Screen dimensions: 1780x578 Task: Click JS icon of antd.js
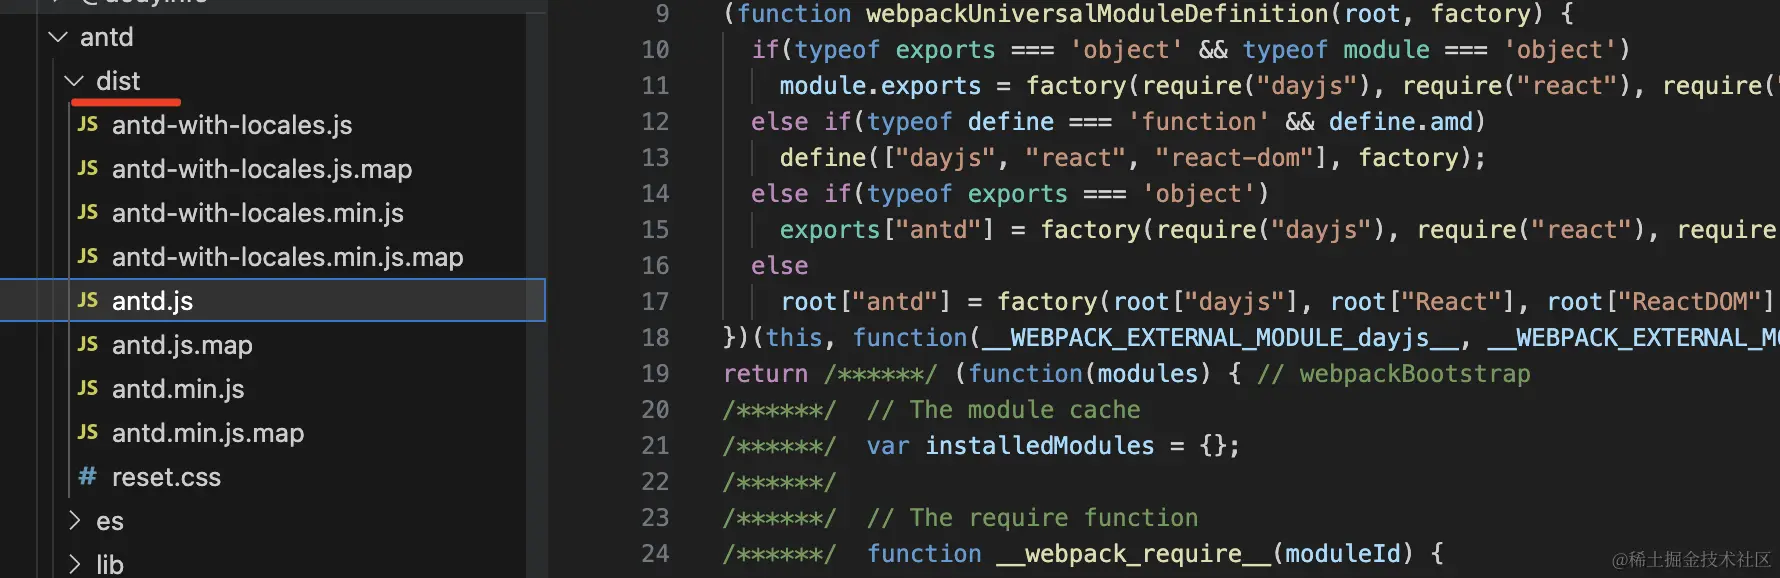pyautogui.click(x=88, y=300)
